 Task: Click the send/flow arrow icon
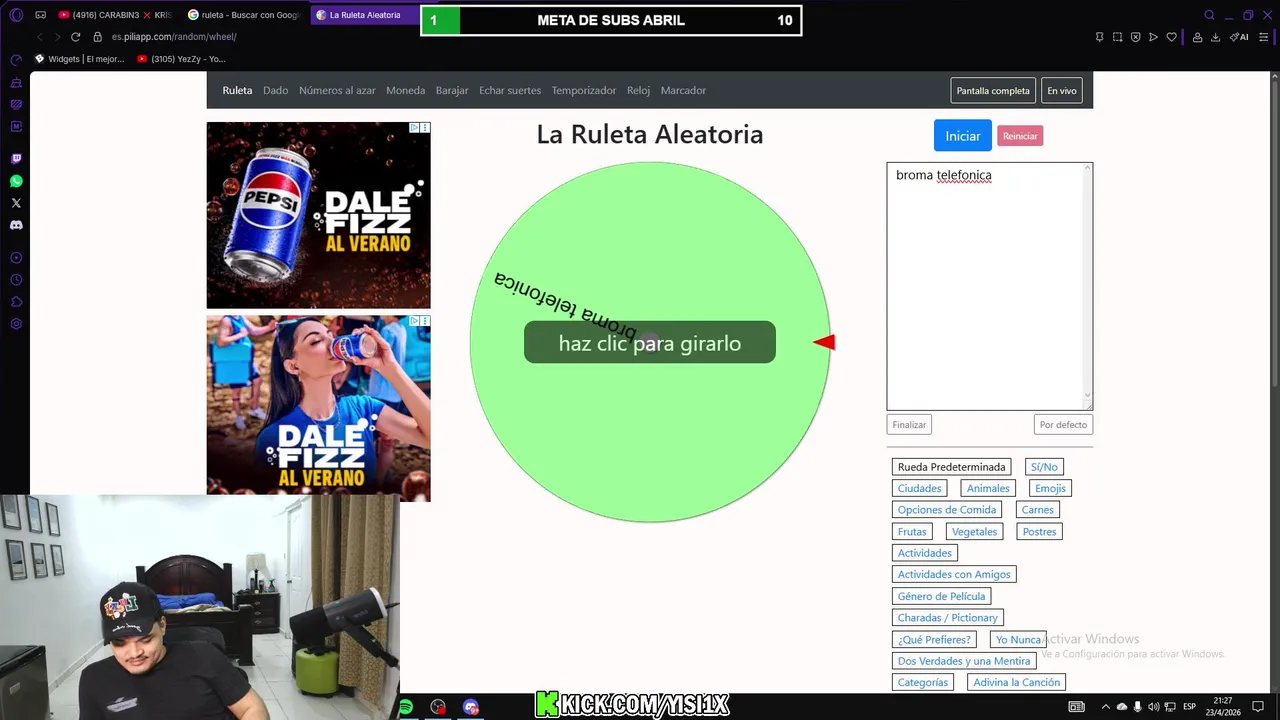point(1153,37)
